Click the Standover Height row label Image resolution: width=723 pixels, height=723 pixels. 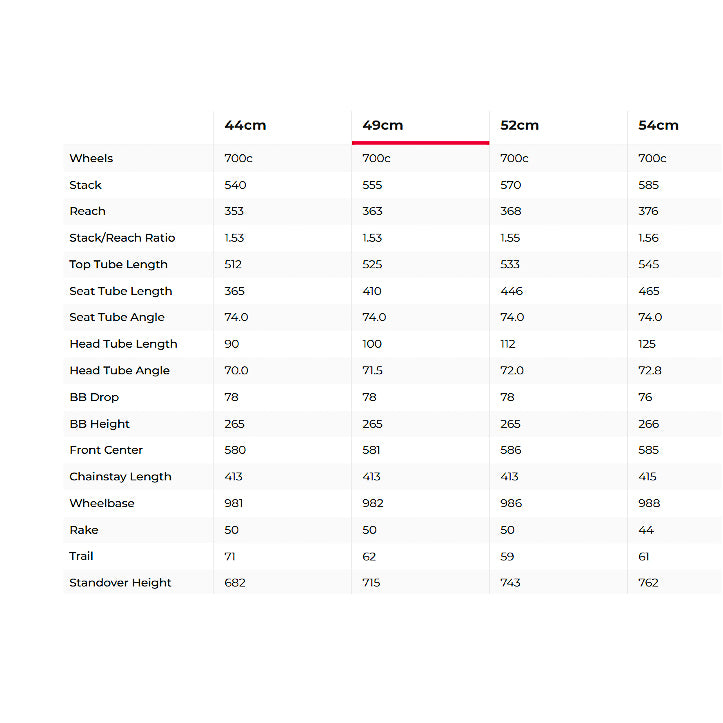click(x=120, y=583)
